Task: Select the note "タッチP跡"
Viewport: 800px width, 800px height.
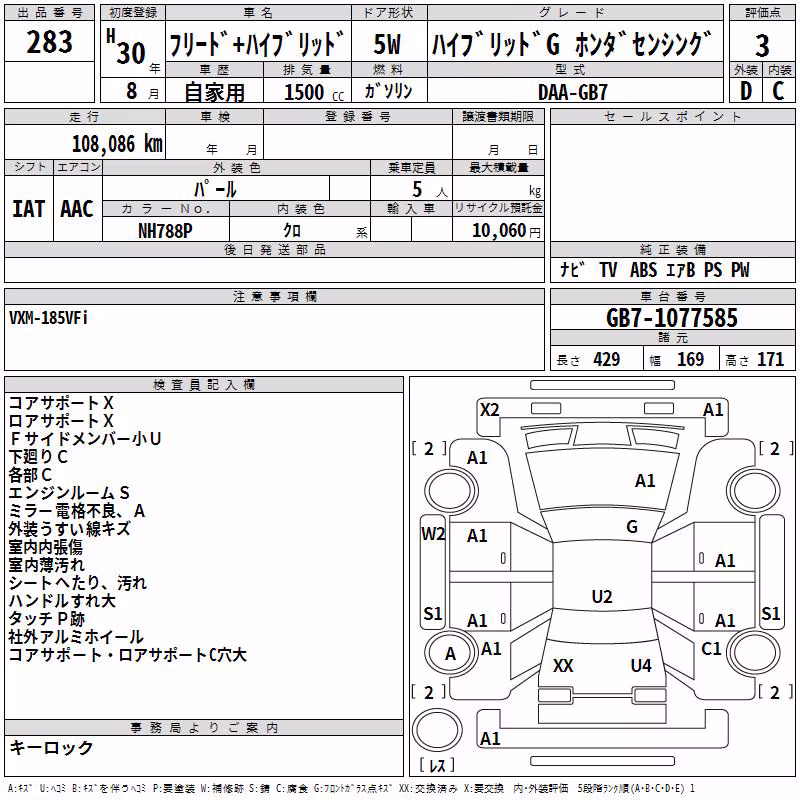Action: (x=46, y=618)
